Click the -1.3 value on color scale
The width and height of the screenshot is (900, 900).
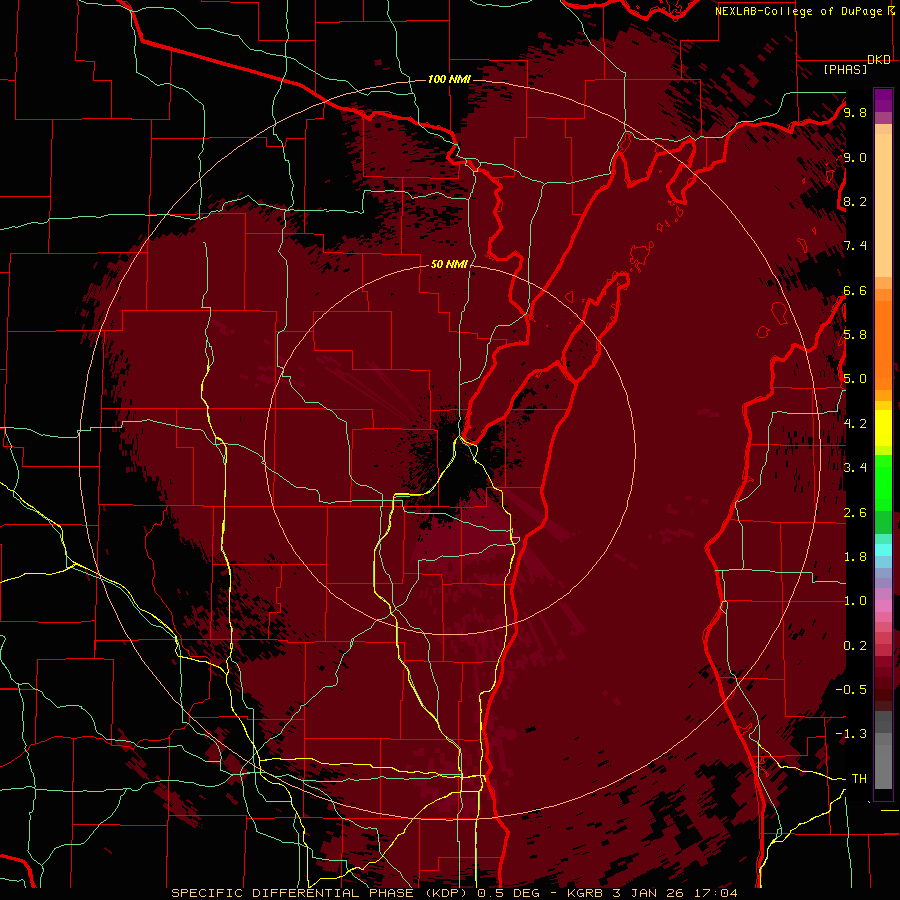851,734
